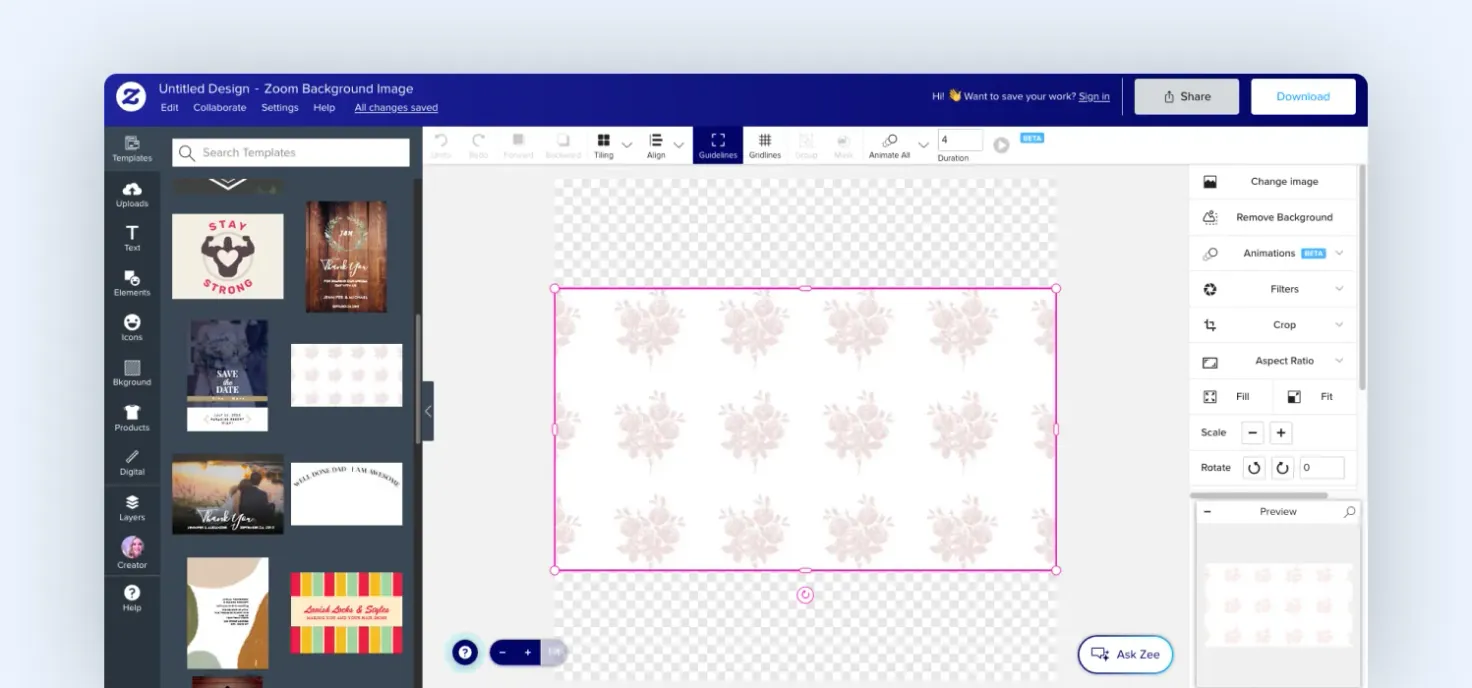Click the Rotate angle input field
Screen dimensions: 1472x688
tap(1322, 468)
